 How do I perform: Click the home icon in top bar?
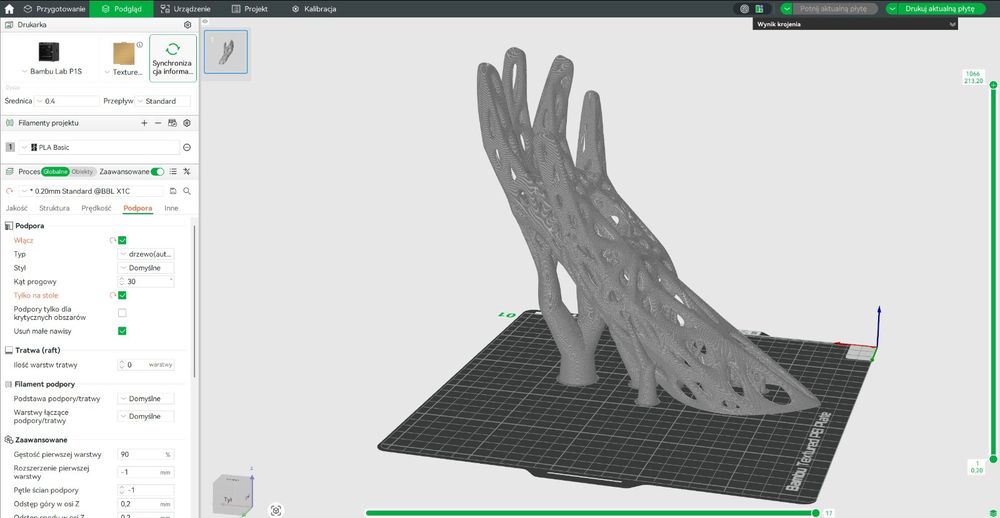tap(10, 8)
